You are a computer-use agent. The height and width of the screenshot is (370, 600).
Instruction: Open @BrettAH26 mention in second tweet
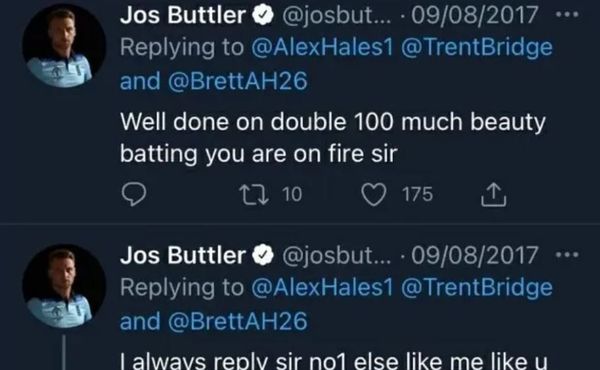click(x=238, y=321)
